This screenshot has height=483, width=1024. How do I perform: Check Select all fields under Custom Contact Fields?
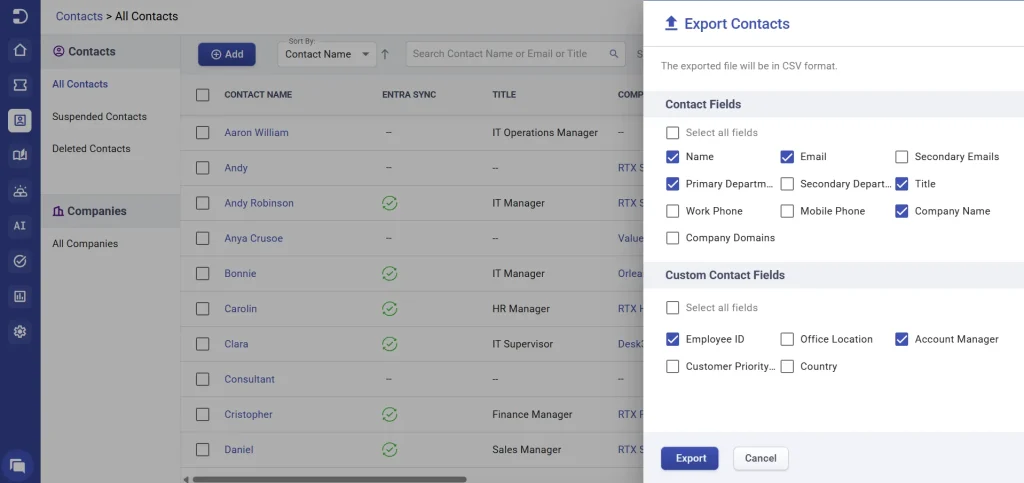coord(673,307)
